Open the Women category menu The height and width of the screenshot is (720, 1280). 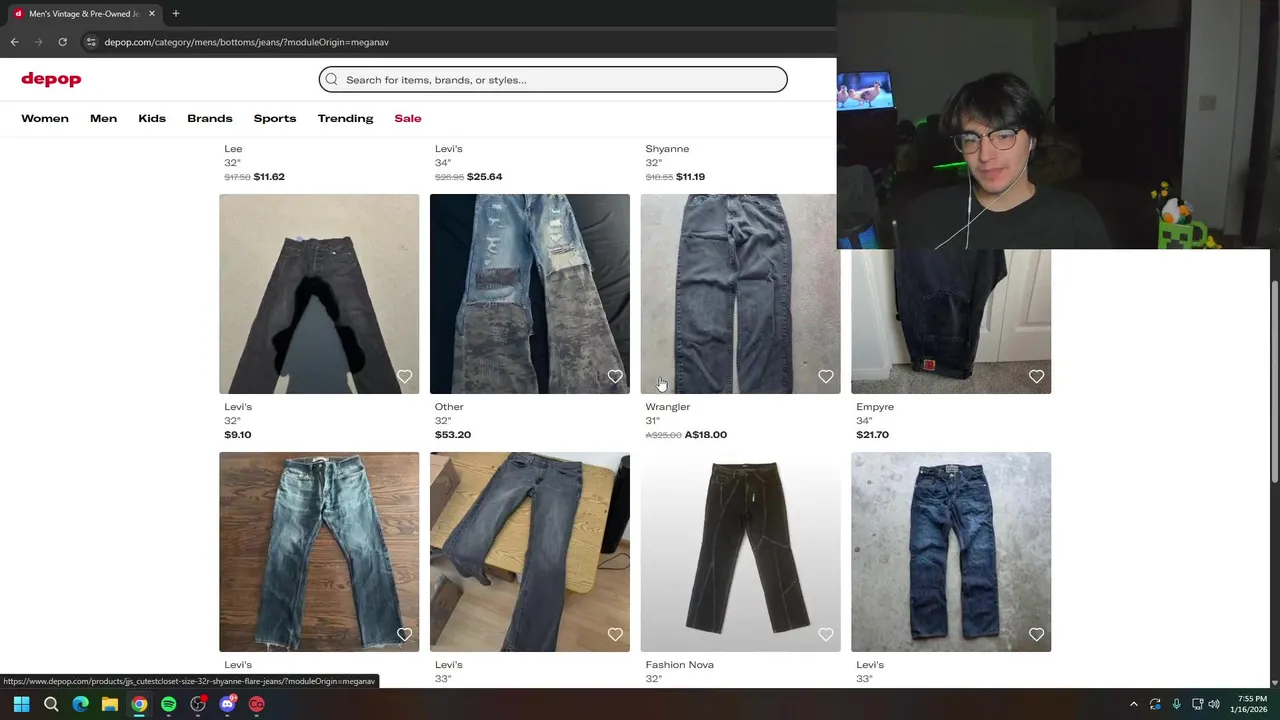pyautogui.click(x=45, y=118)
